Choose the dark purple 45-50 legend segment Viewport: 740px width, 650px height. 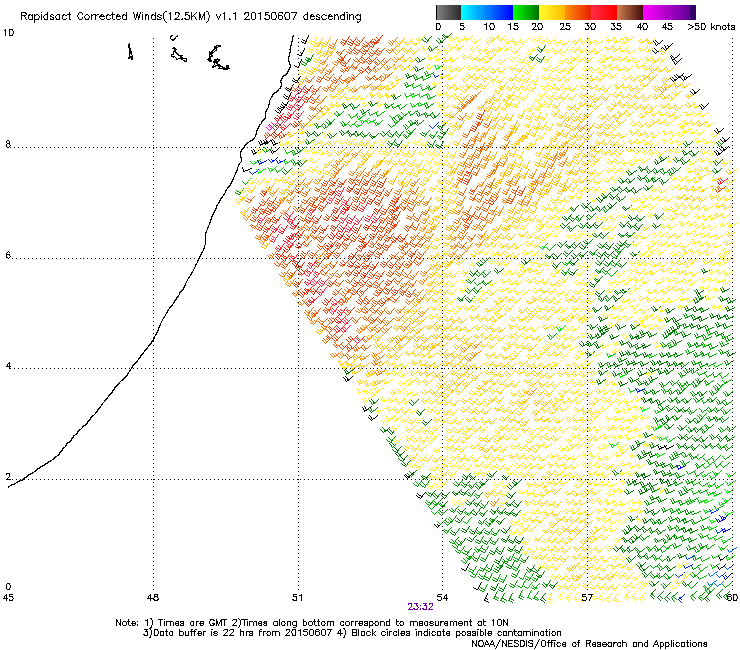tap(682, 12)
